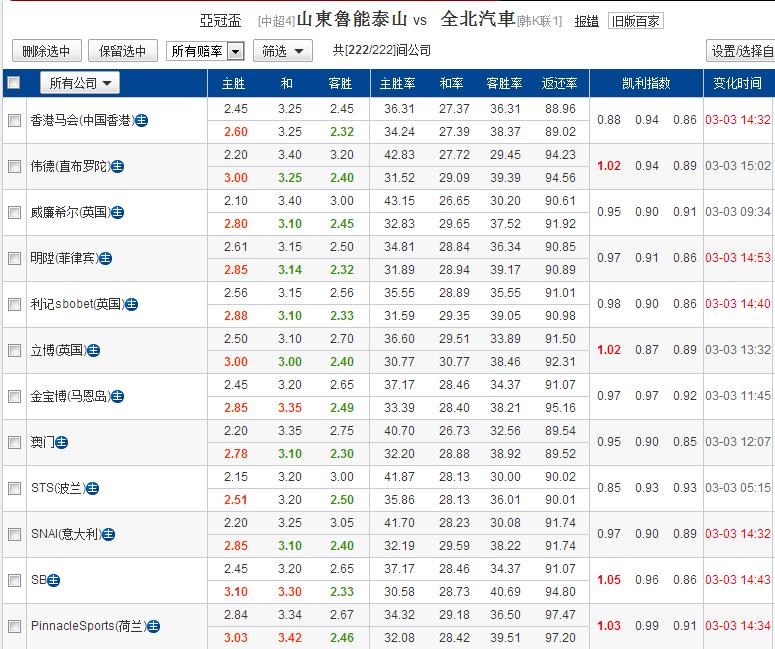Click the 主 icon beside 伟德(直布罗陀)
The image size is (775, 649).
coord(117,167)
